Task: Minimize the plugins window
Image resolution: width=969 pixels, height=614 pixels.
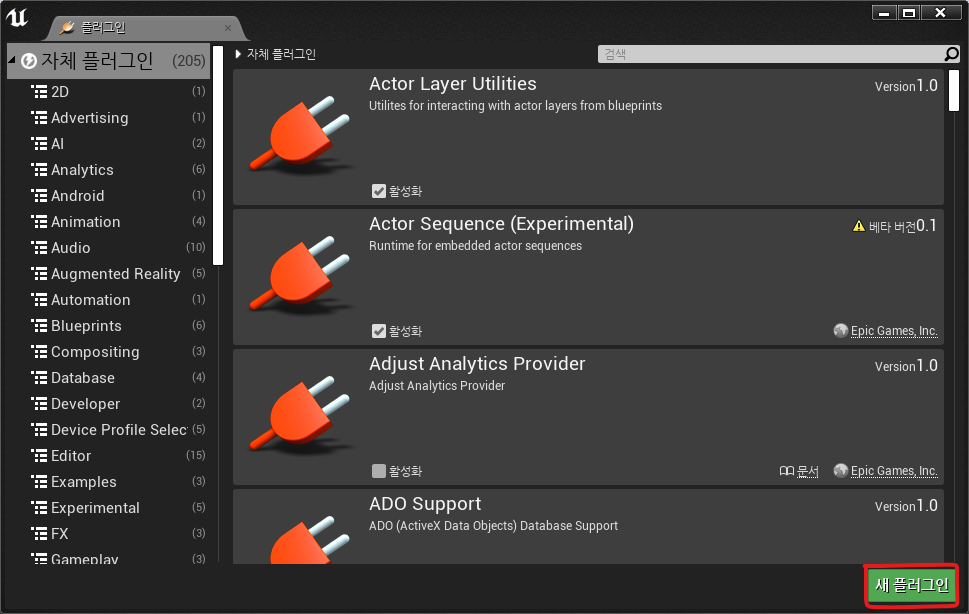Action: point(884,13)
